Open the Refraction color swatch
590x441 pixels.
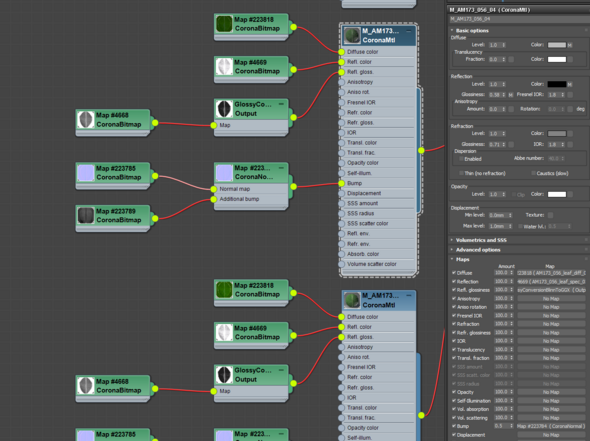click(x=557, y=134)
